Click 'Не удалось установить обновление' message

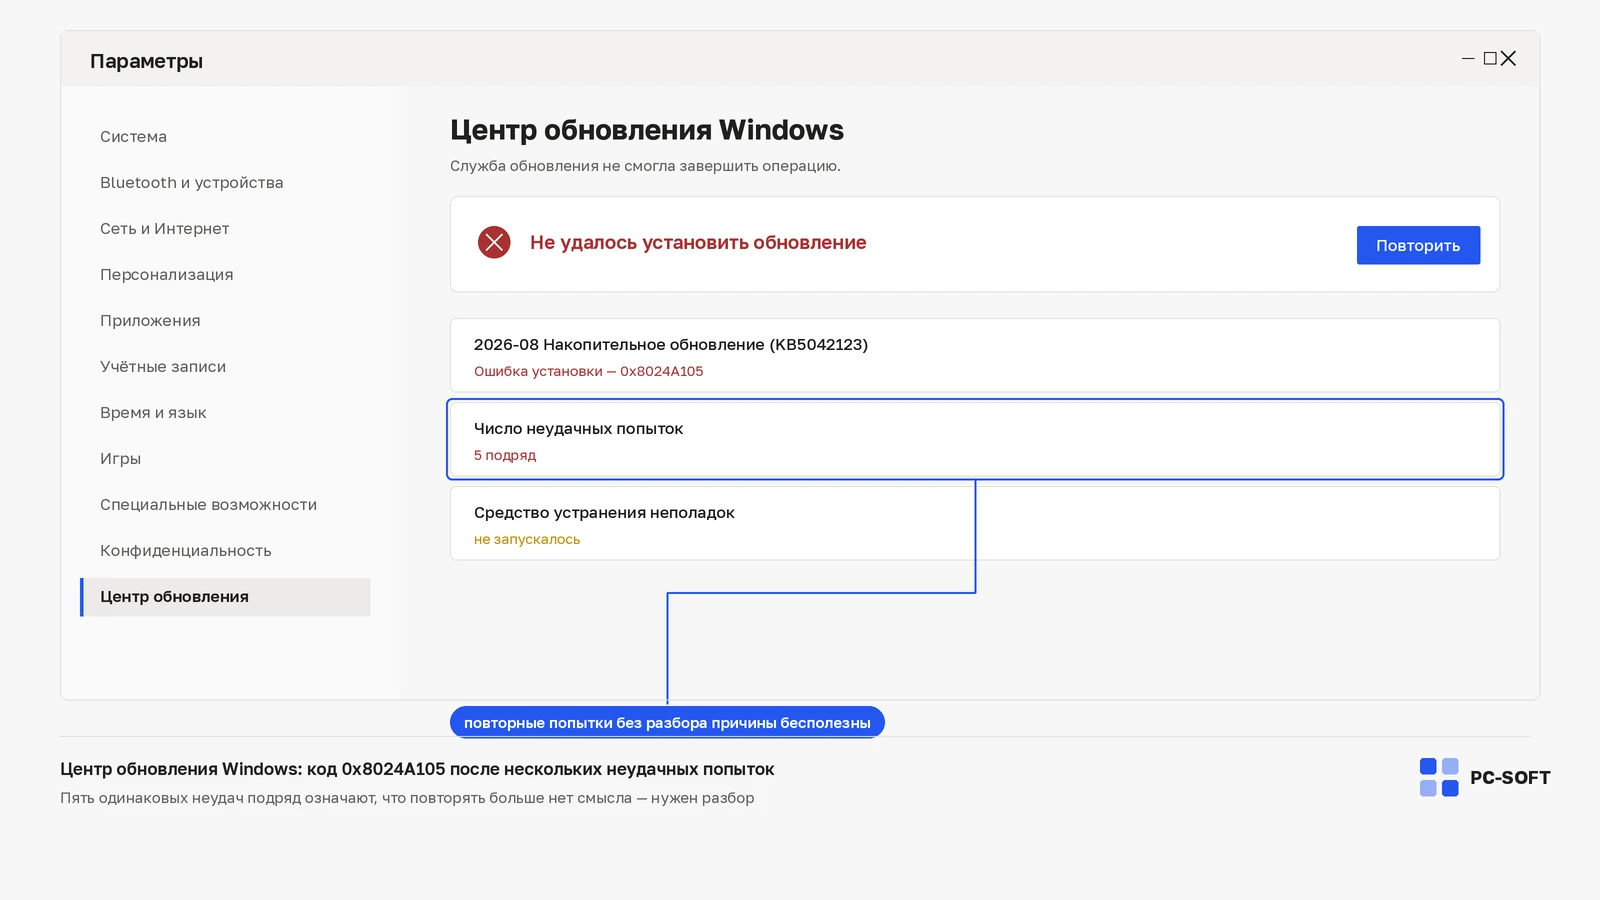(x=698, y=242)
